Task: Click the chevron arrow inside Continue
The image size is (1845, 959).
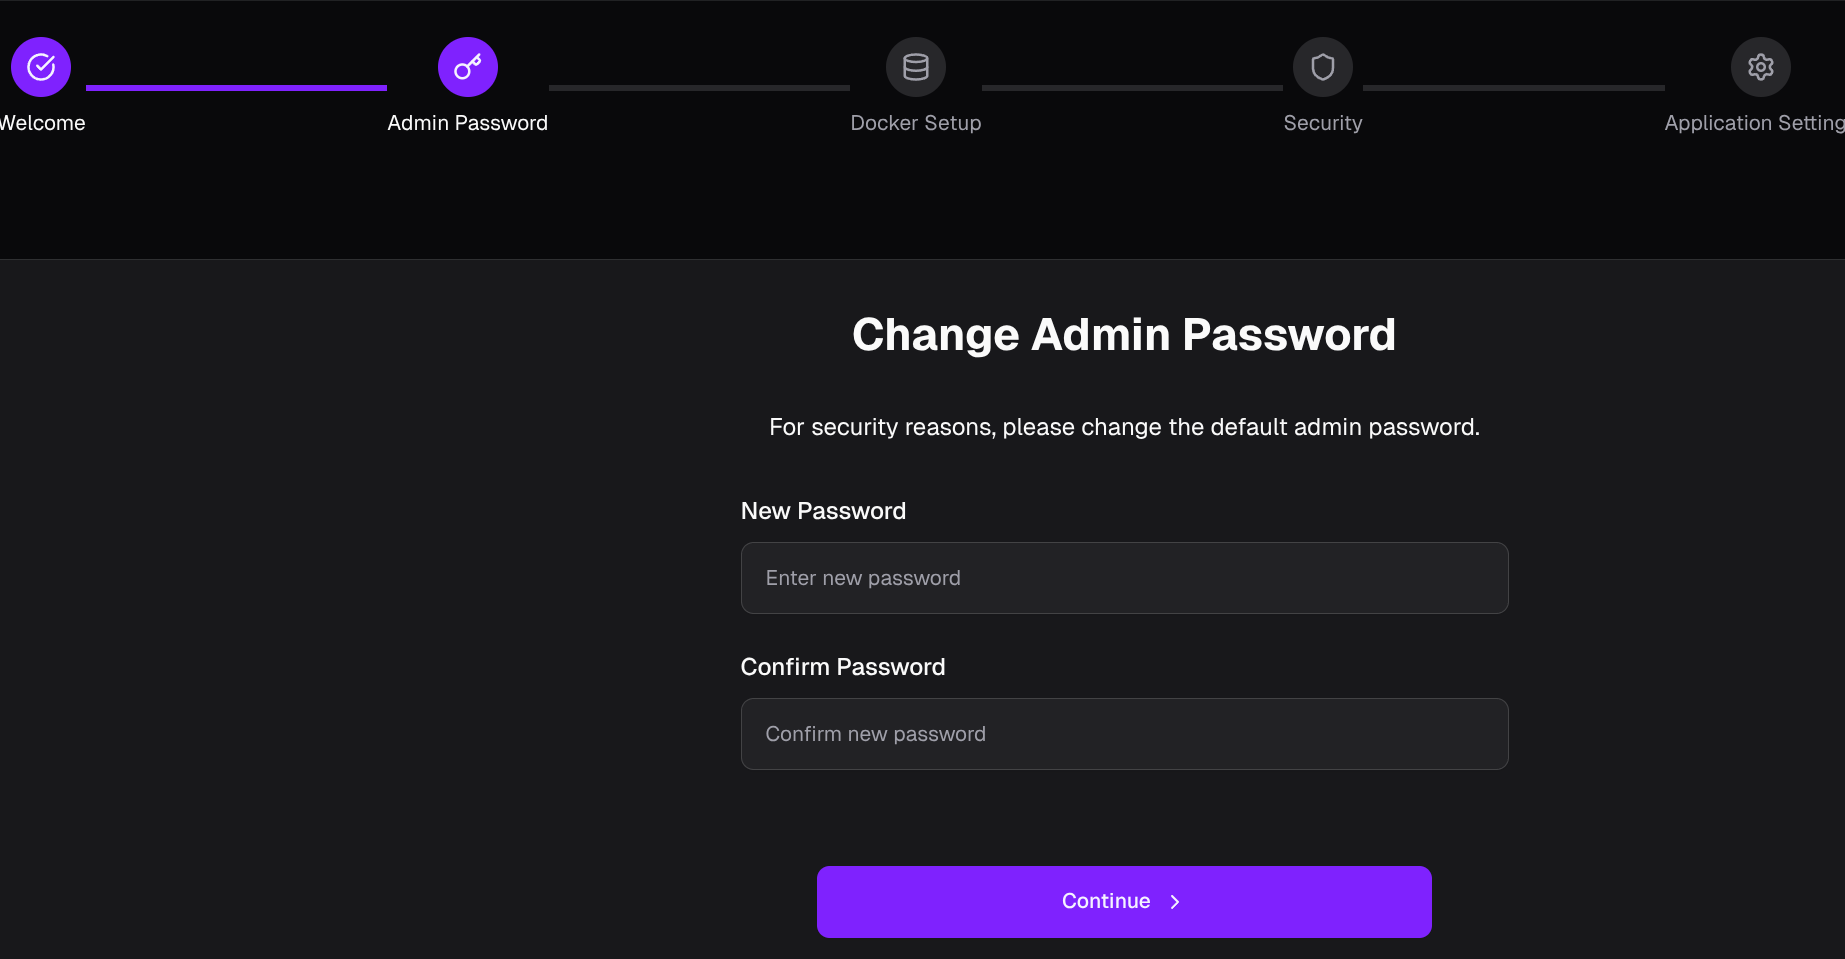Action: click(1175, 902)
